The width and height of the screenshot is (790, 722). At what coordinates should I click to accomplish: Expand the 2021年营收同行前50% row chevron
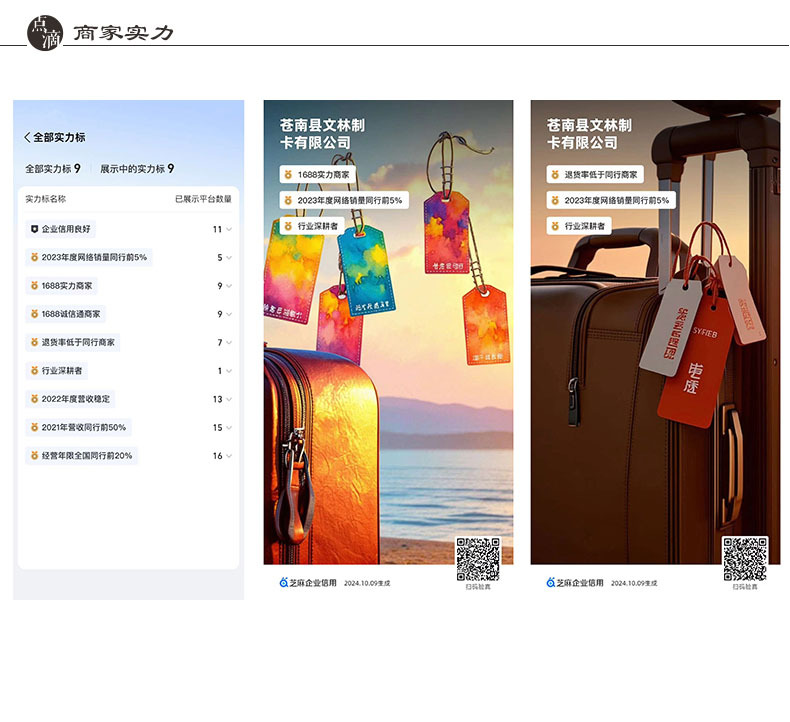229,427
